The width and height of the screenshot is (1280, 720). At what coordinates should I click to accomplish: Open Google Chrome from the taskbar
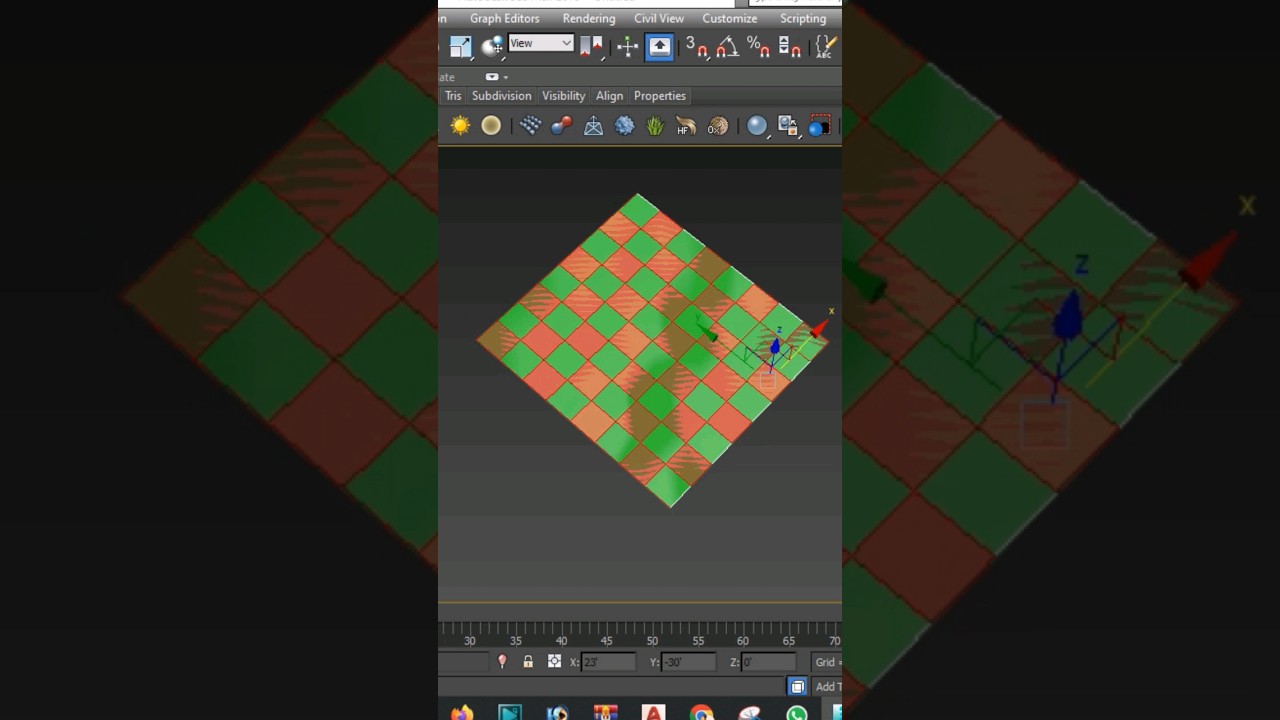(702, 713)
